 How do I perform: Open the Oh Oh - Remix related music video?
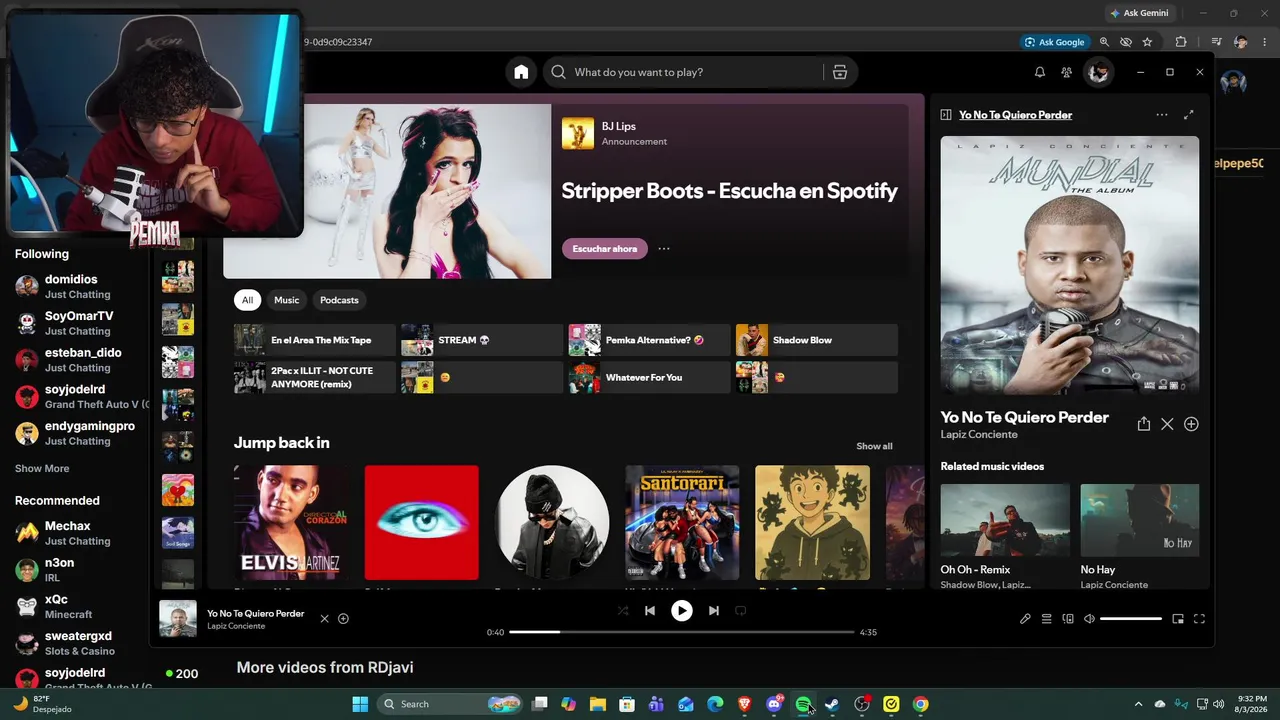[x=1005, y=537]
